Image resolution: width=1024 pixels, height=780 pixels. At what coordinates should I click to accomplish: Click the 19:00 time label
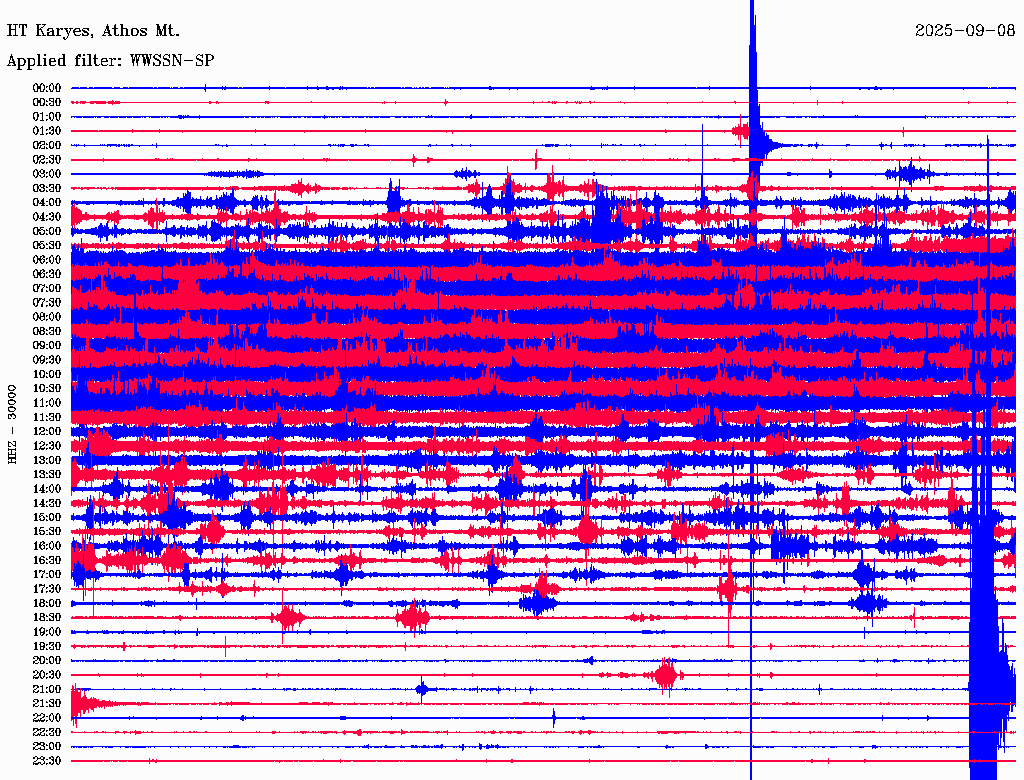pos(47,632)
